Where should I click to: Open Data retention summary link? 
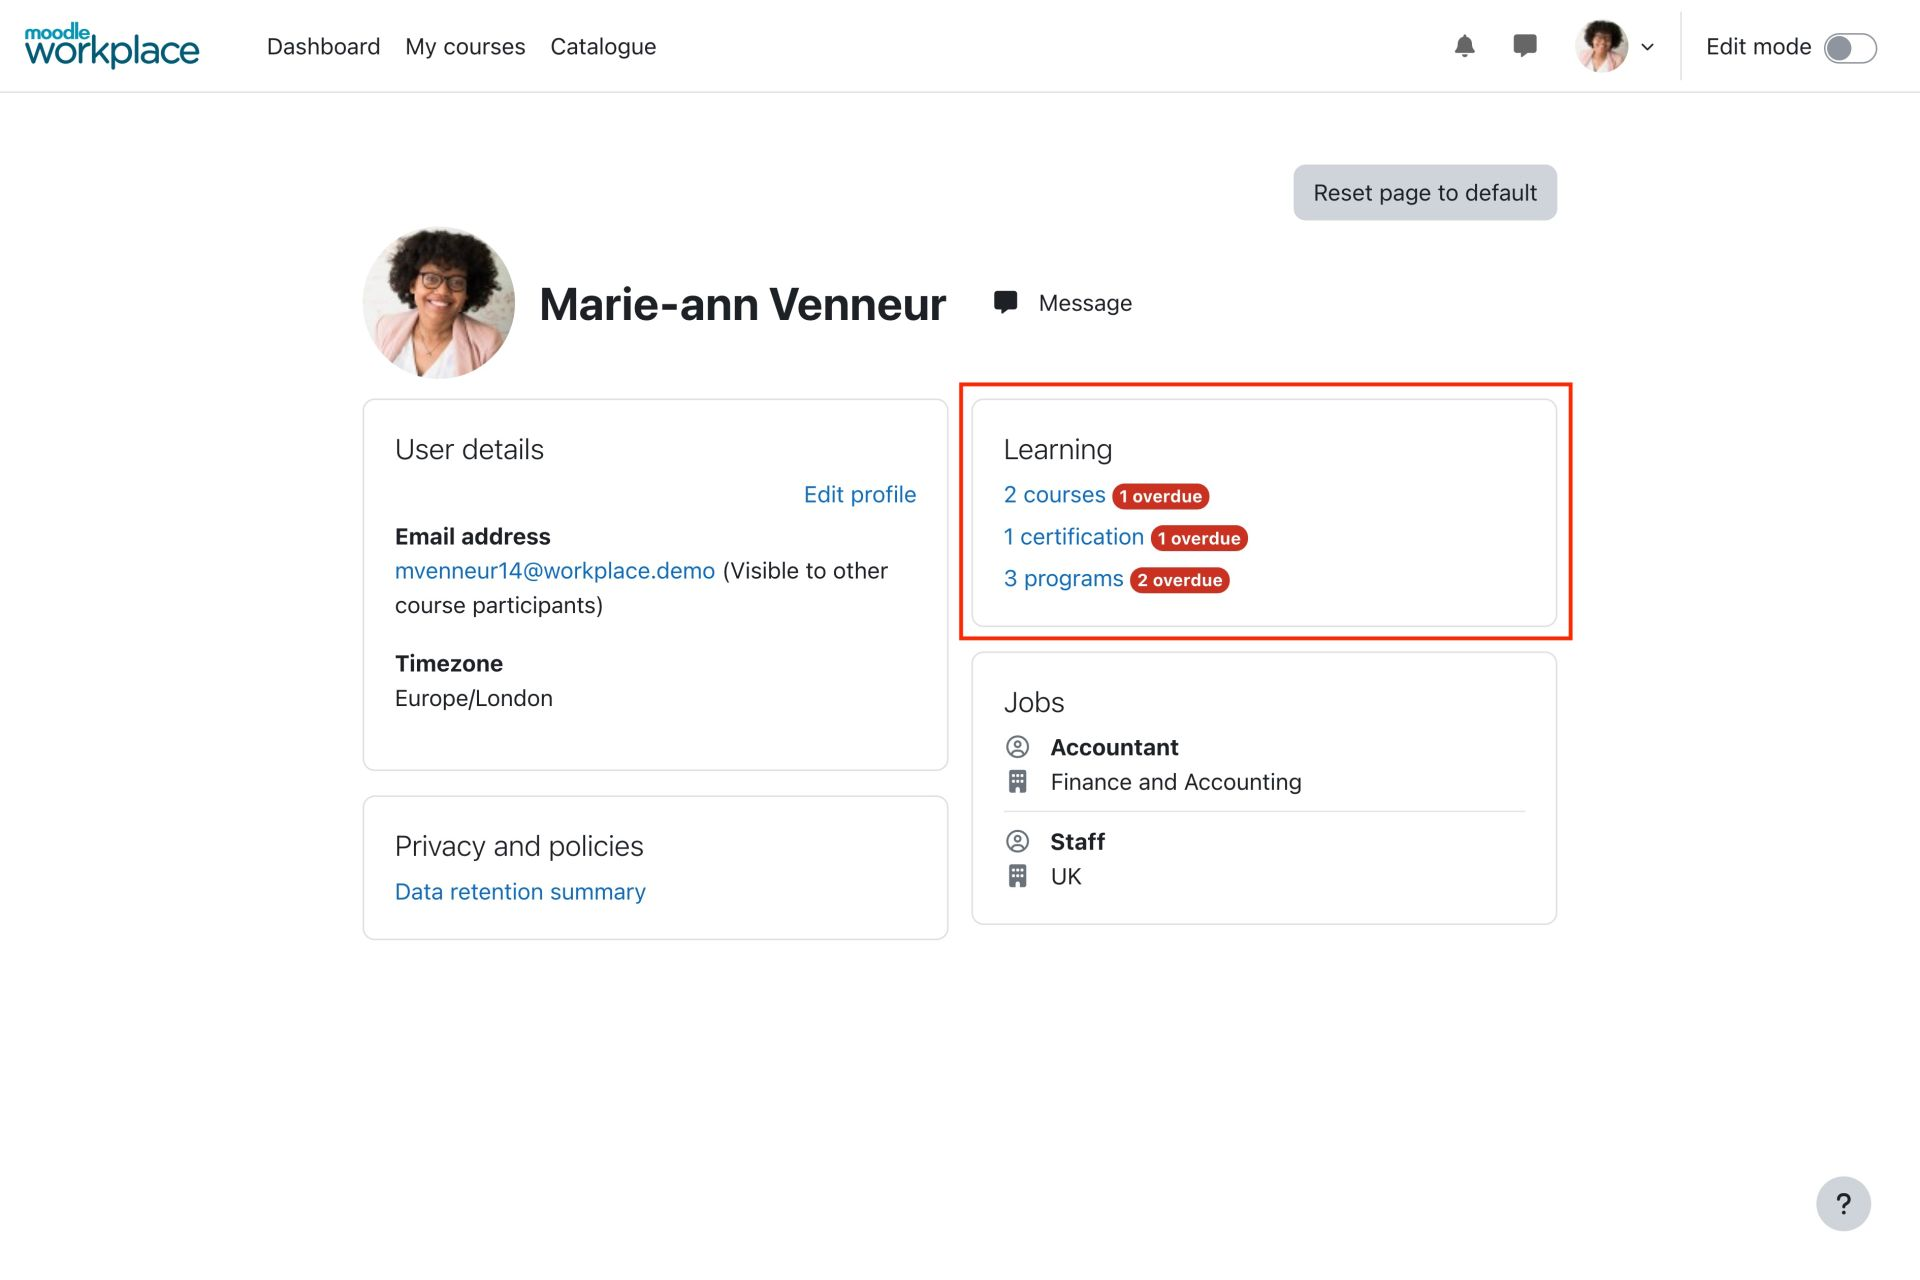520,891
